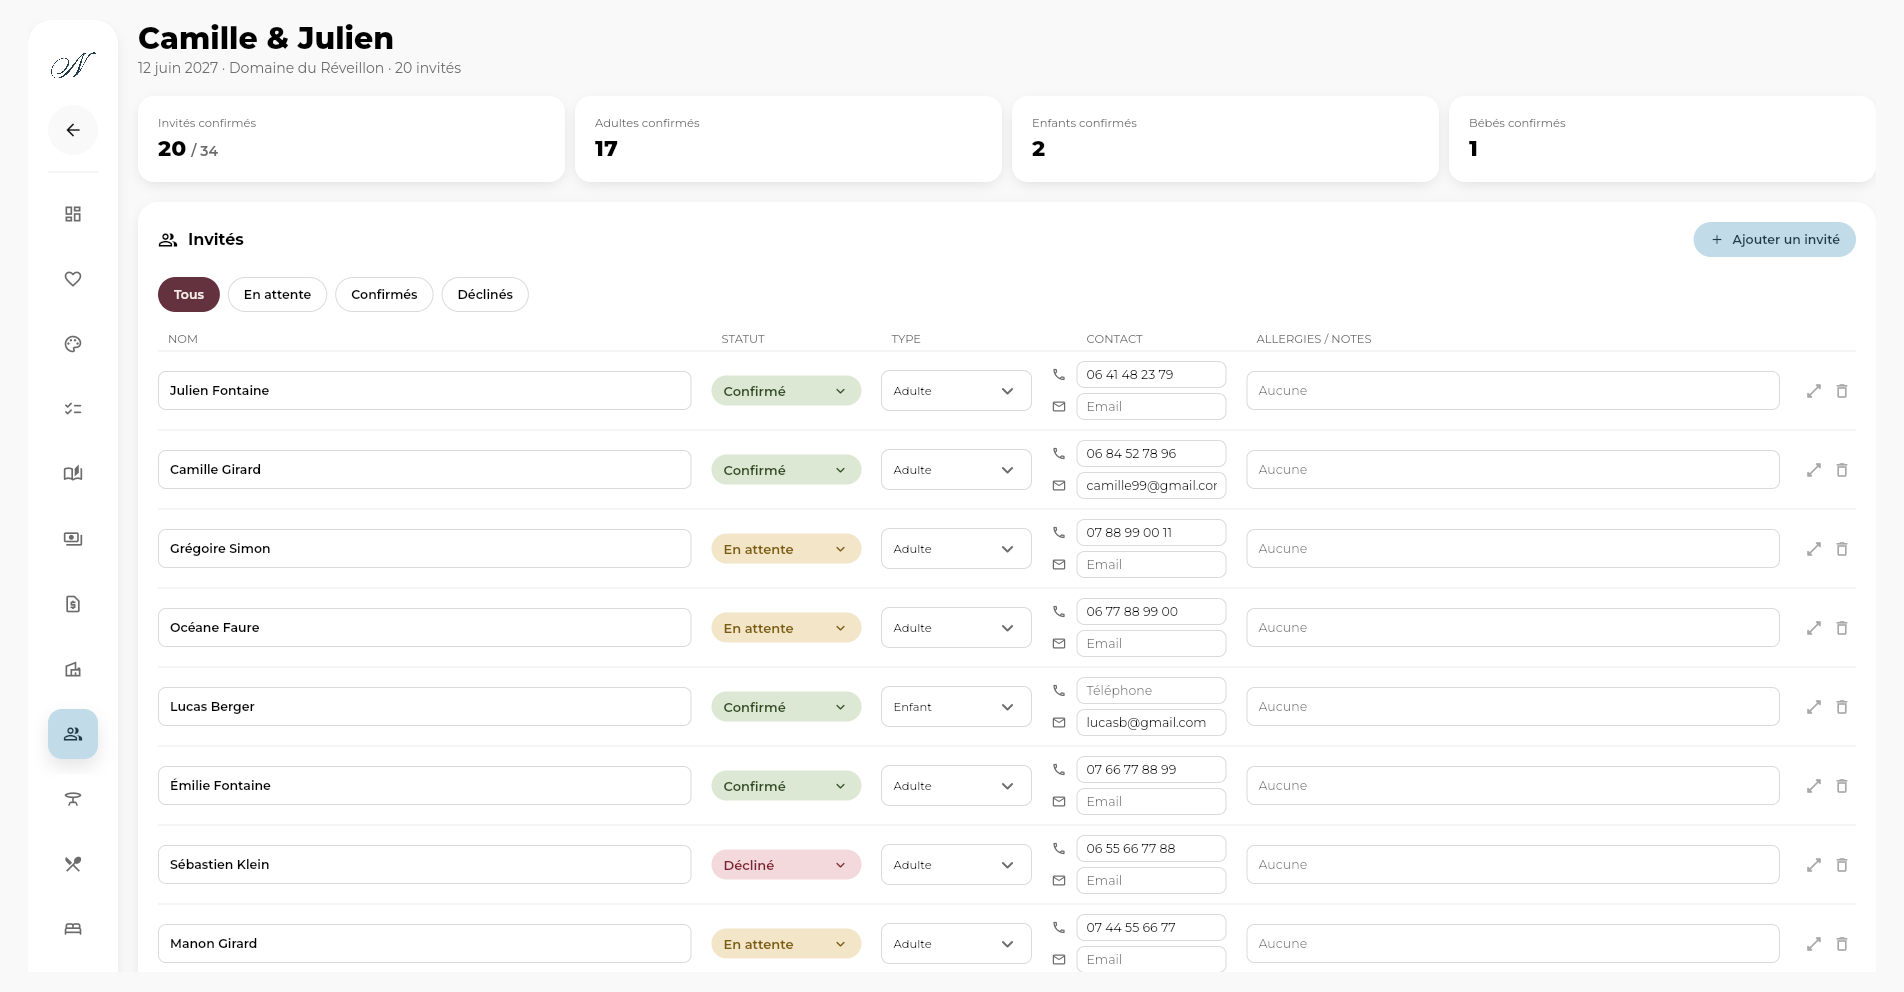
Task: Edit phone number 06 84 52 78 96
Action: [1151, 454]
